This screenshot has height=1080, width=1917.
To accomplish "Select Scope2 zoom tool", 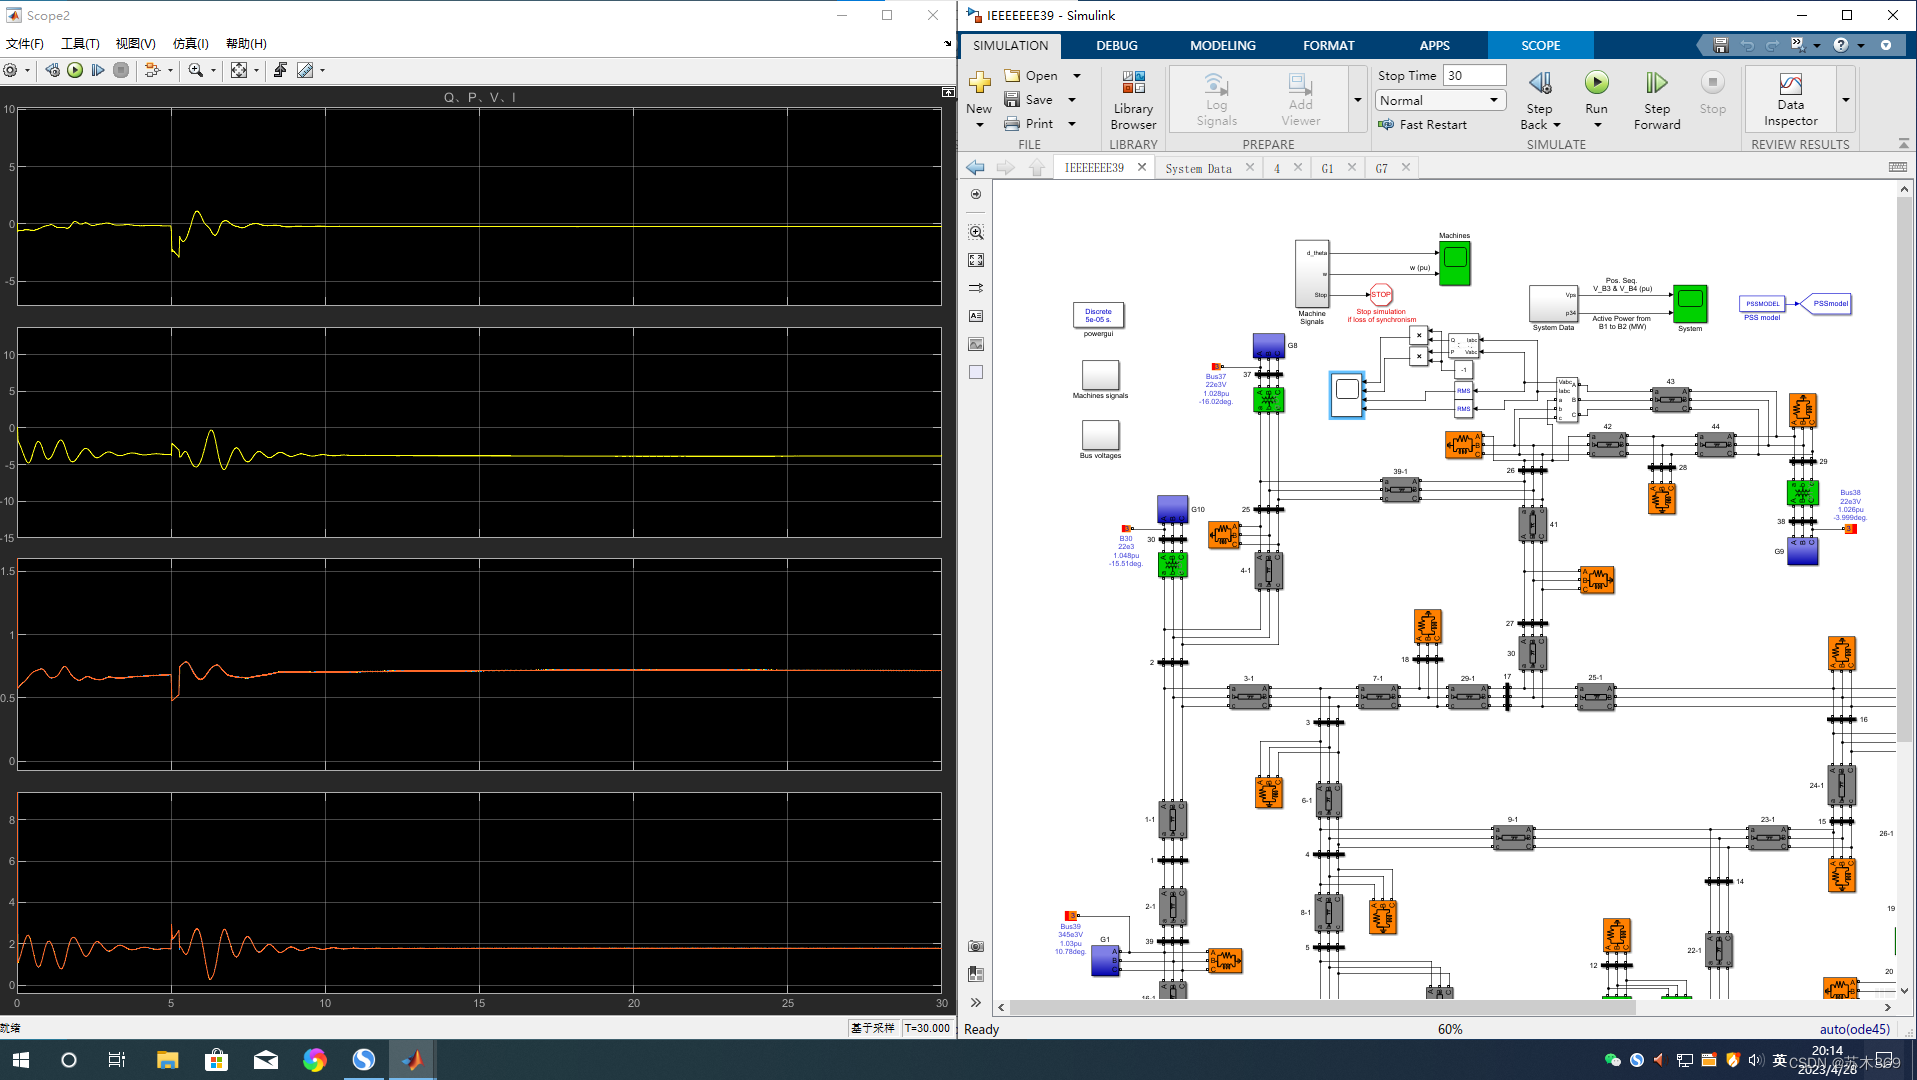I will click(x=196, y=70).
